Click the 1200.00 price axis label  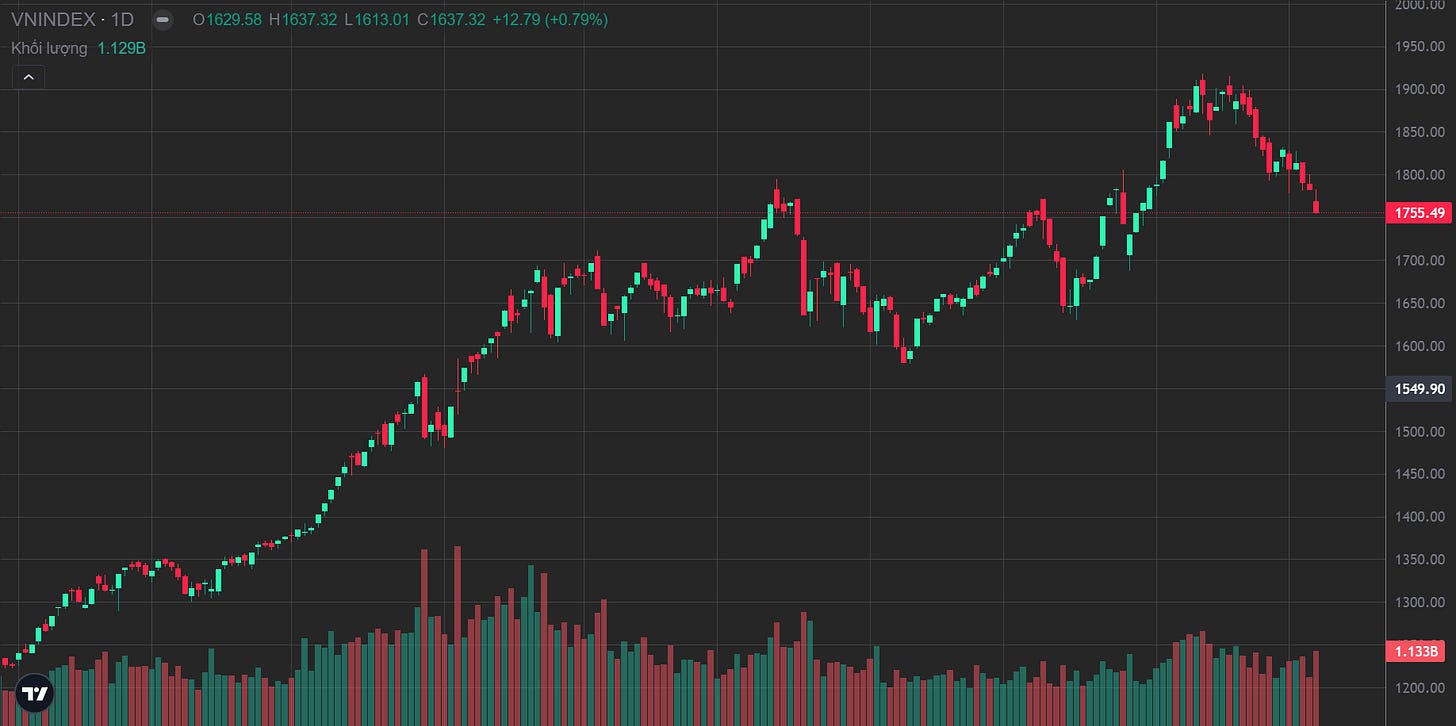pos(1422,688)
